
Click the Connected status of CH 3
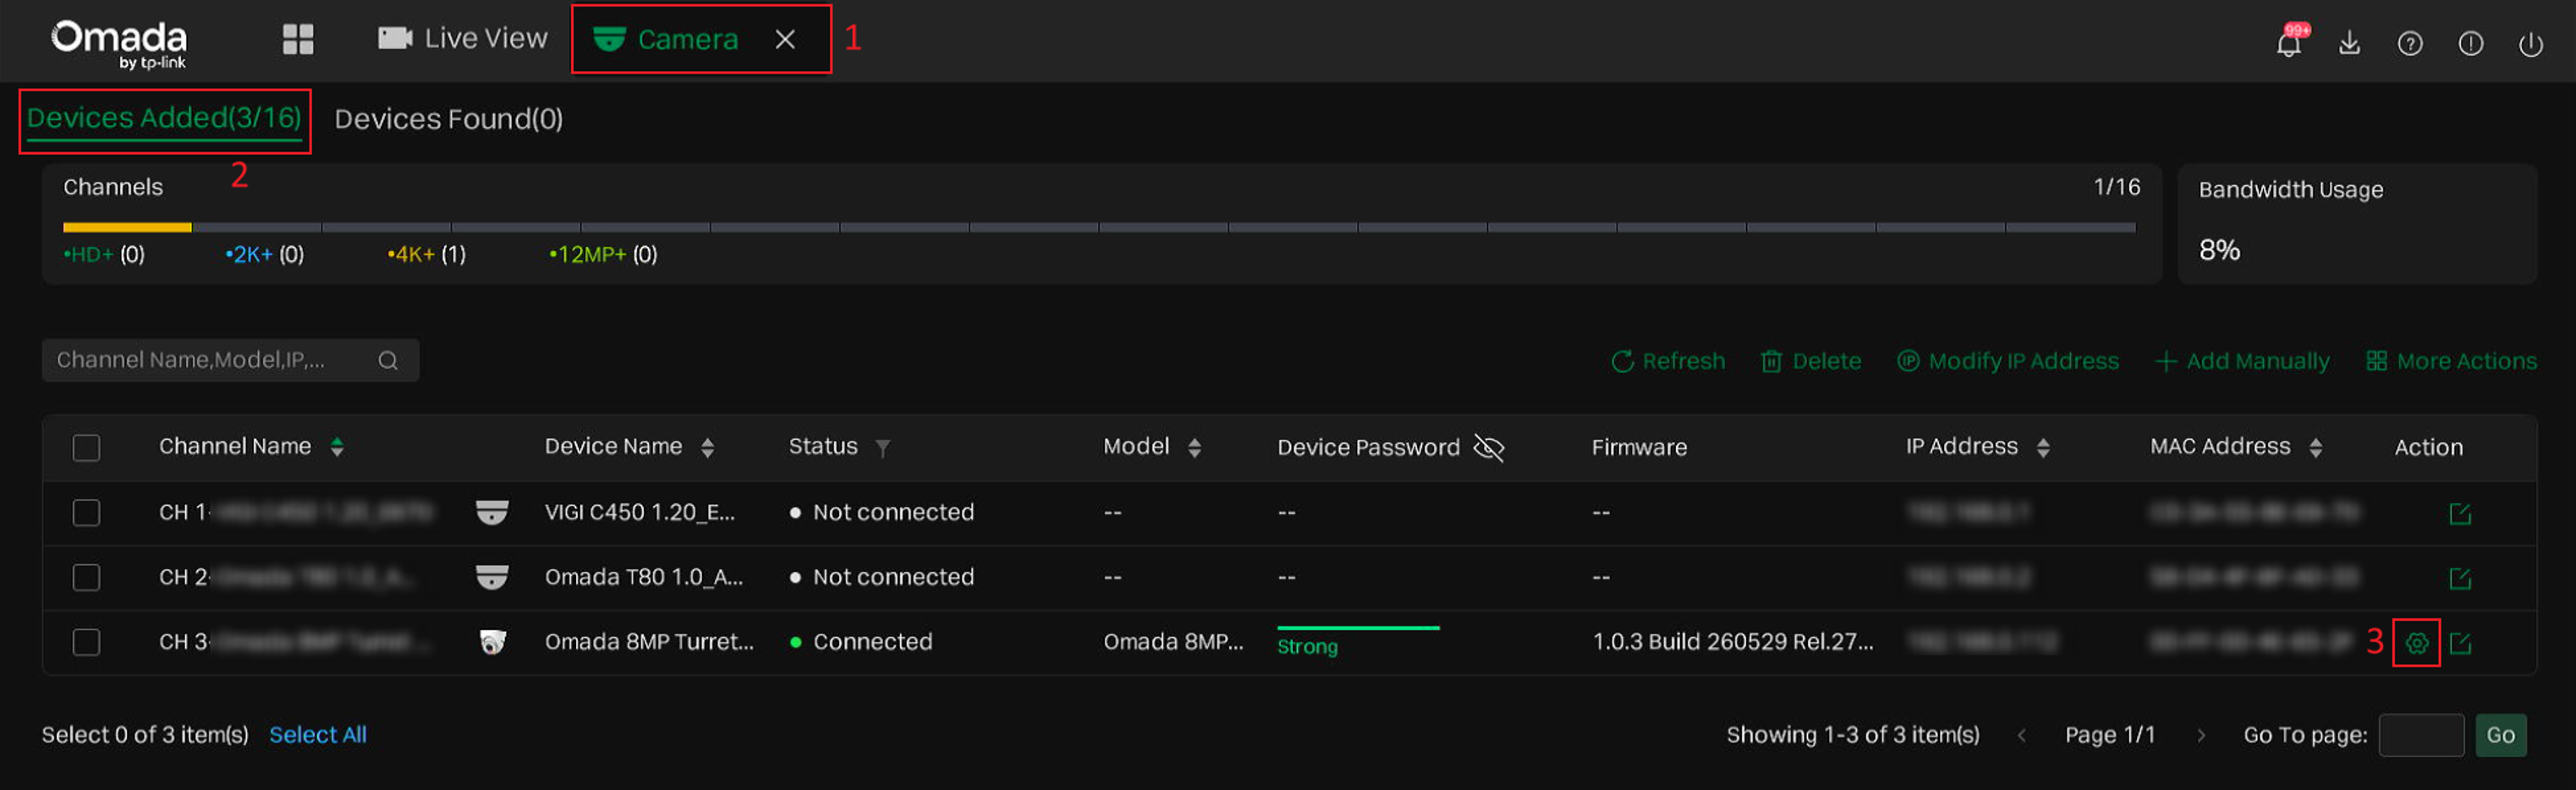click(861, 642)
